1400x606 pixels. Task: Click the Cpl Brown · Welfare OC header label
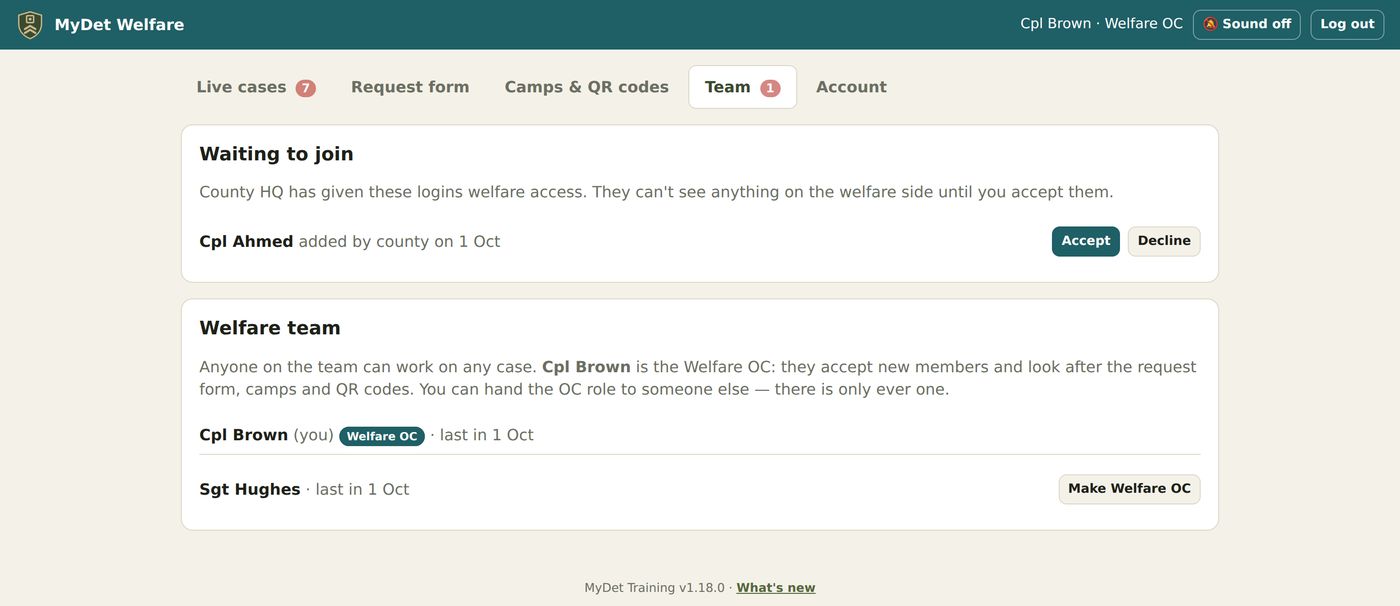pos(1101,24)
